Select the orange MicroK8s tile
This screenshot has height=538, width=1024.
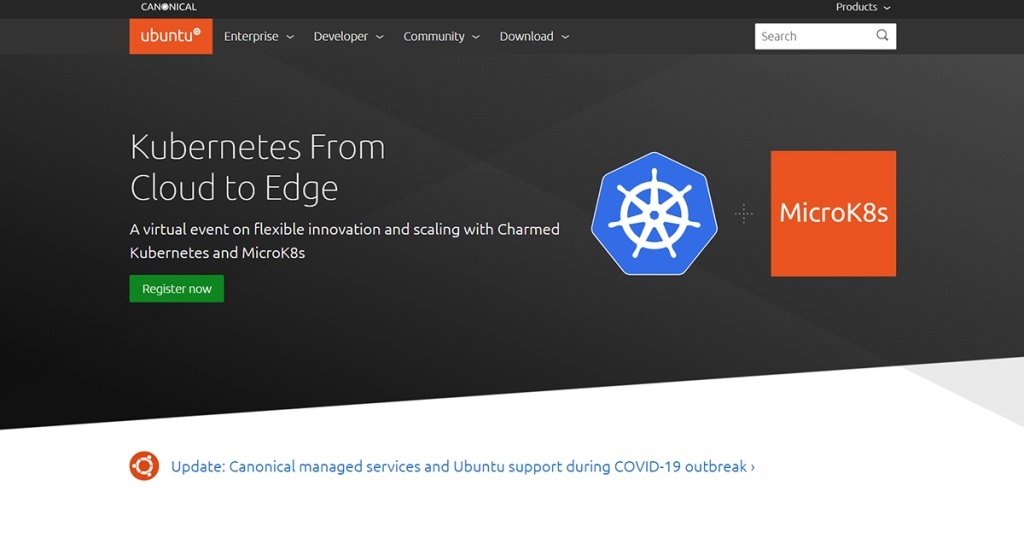[833, 213]
